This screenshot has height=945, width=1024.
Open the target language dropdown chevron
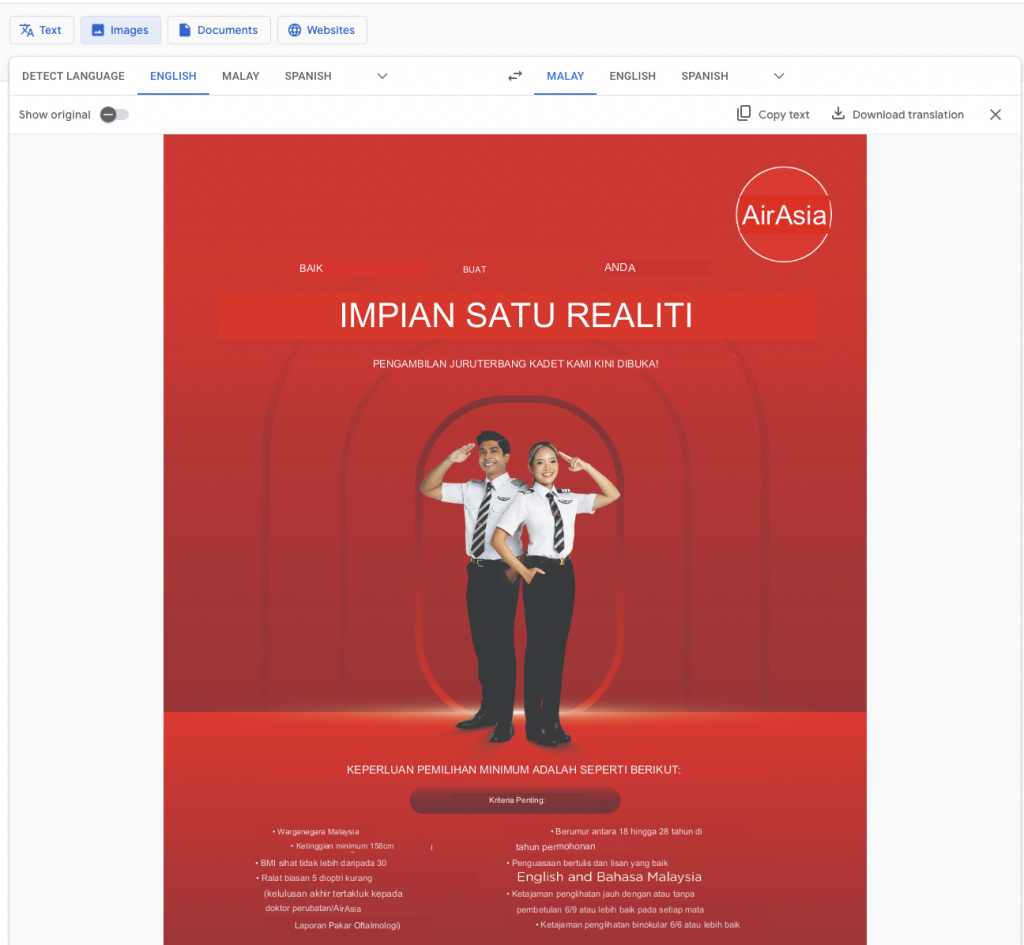pos(779,76)
